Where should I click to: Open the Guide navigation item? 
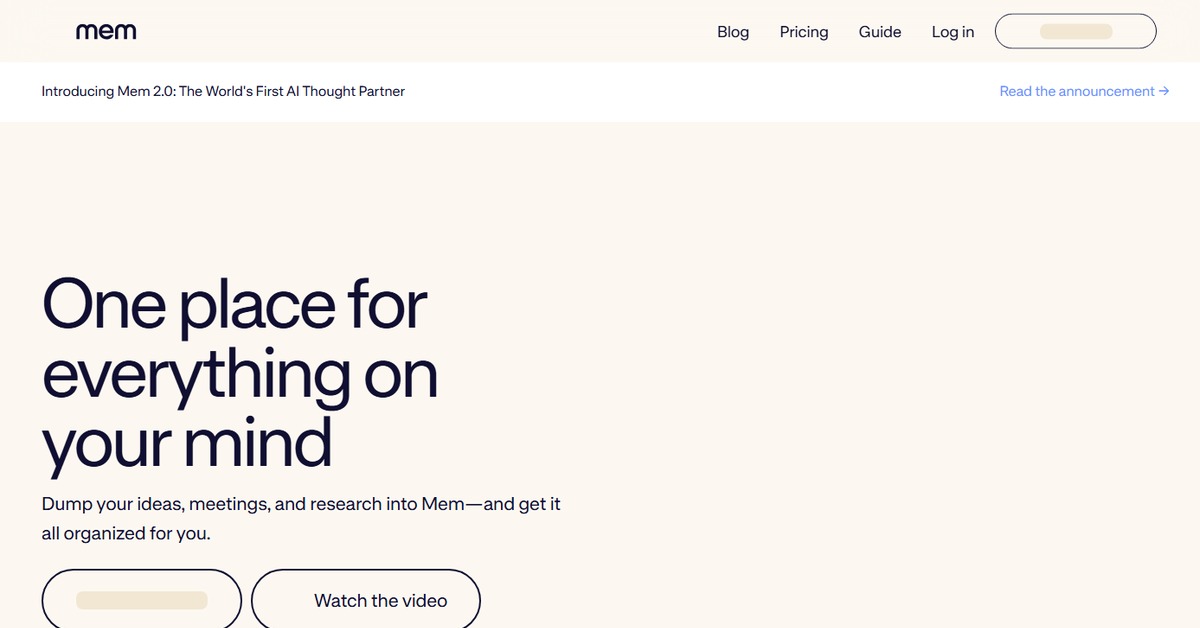point(879,32)
